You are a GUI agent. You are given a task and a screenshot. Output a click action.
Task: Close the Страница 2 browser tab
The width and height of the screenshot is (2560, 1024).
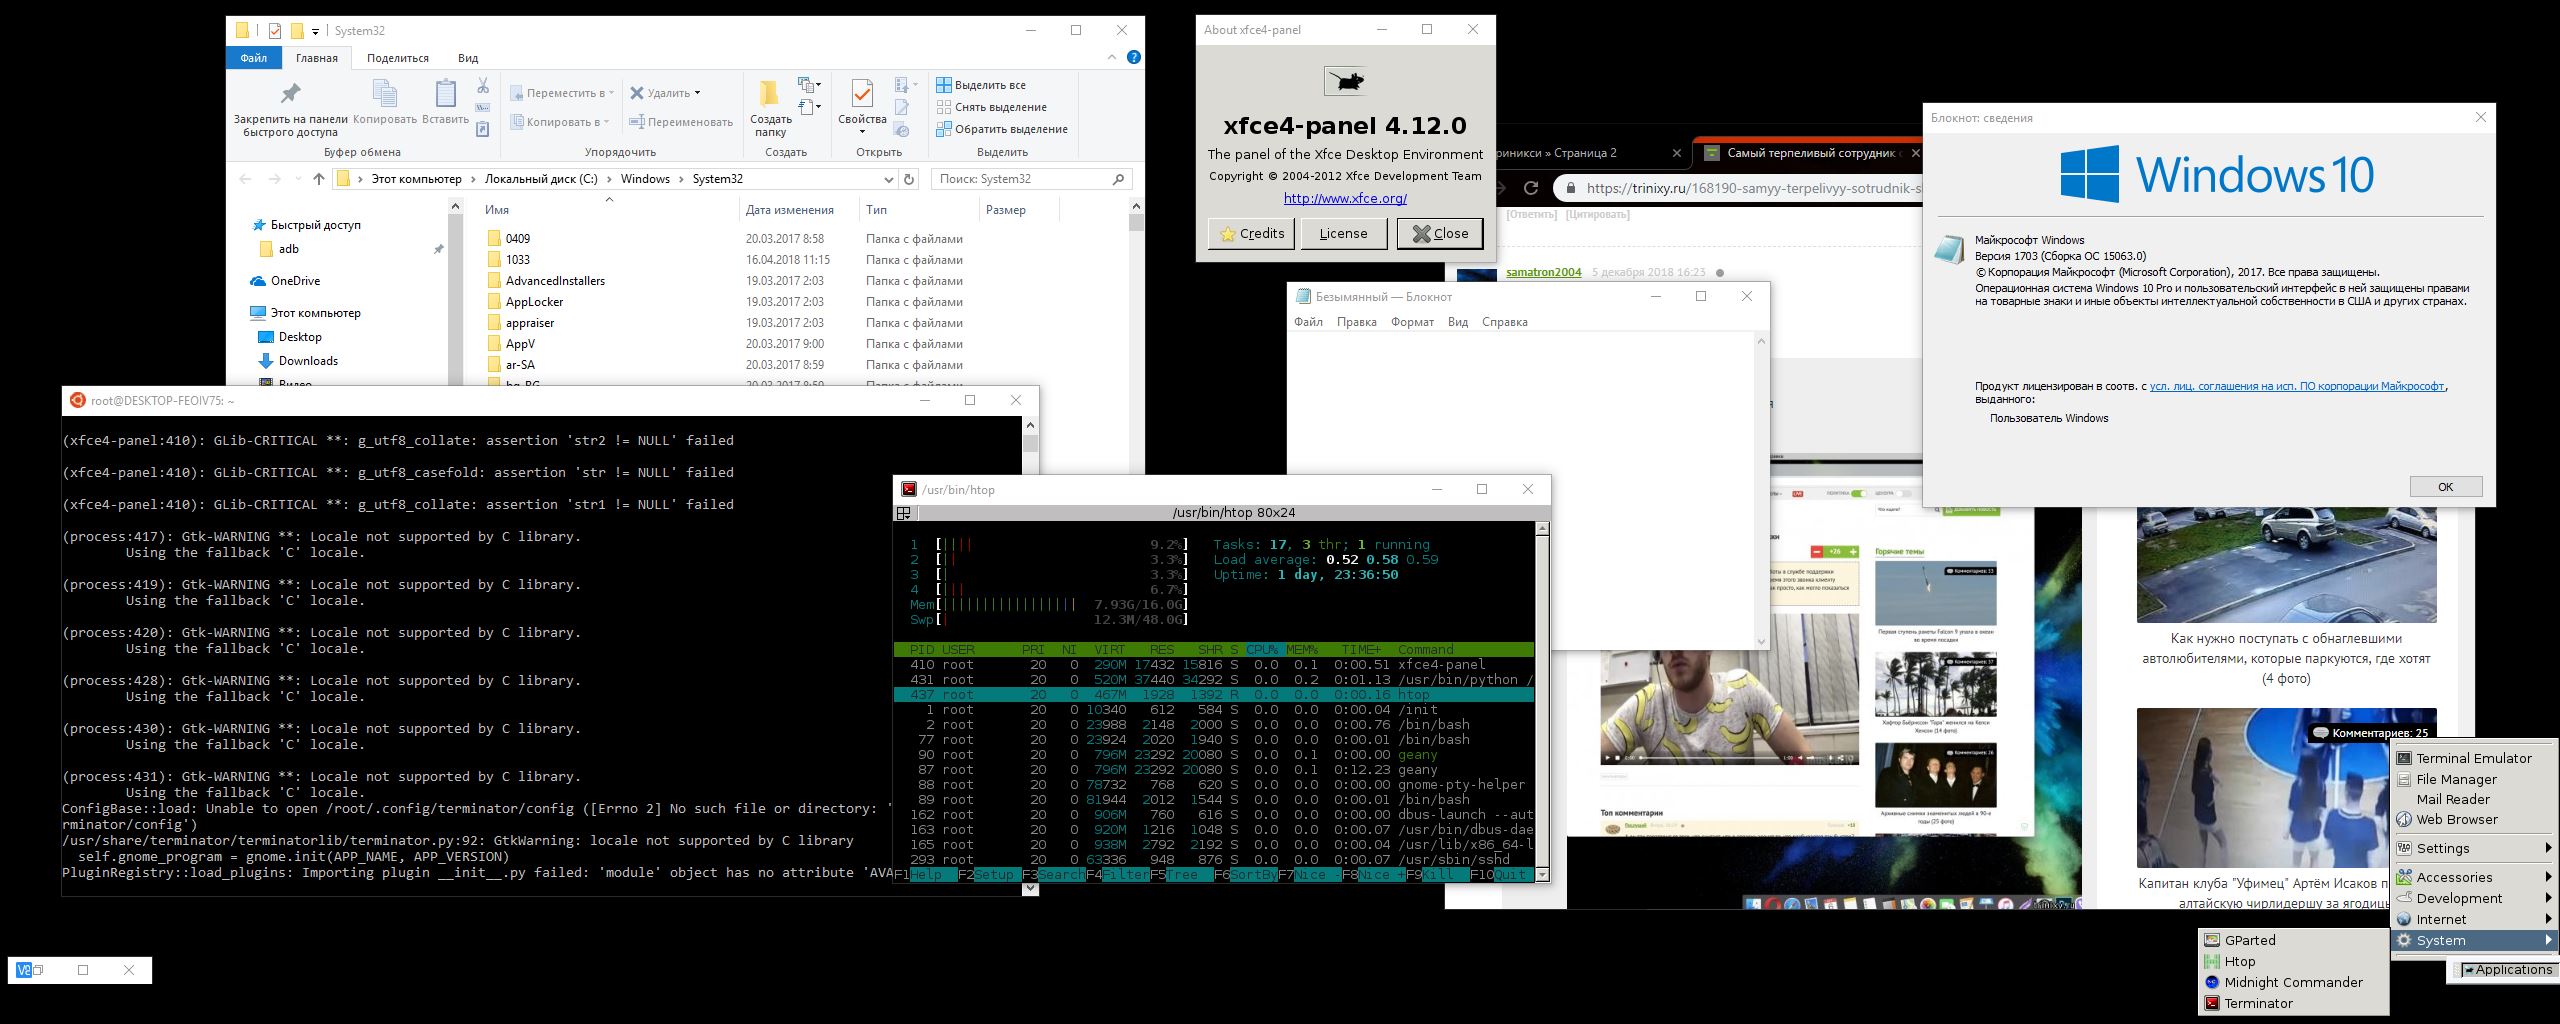tap(1677, 153)
